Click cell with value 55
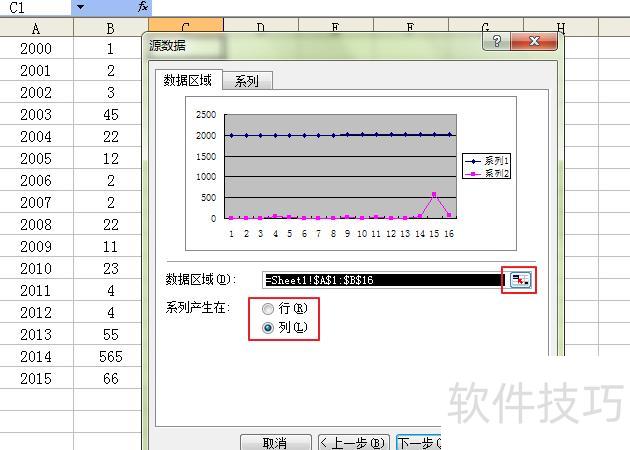This screenshot has width=630, height=450. coord(110,335)
